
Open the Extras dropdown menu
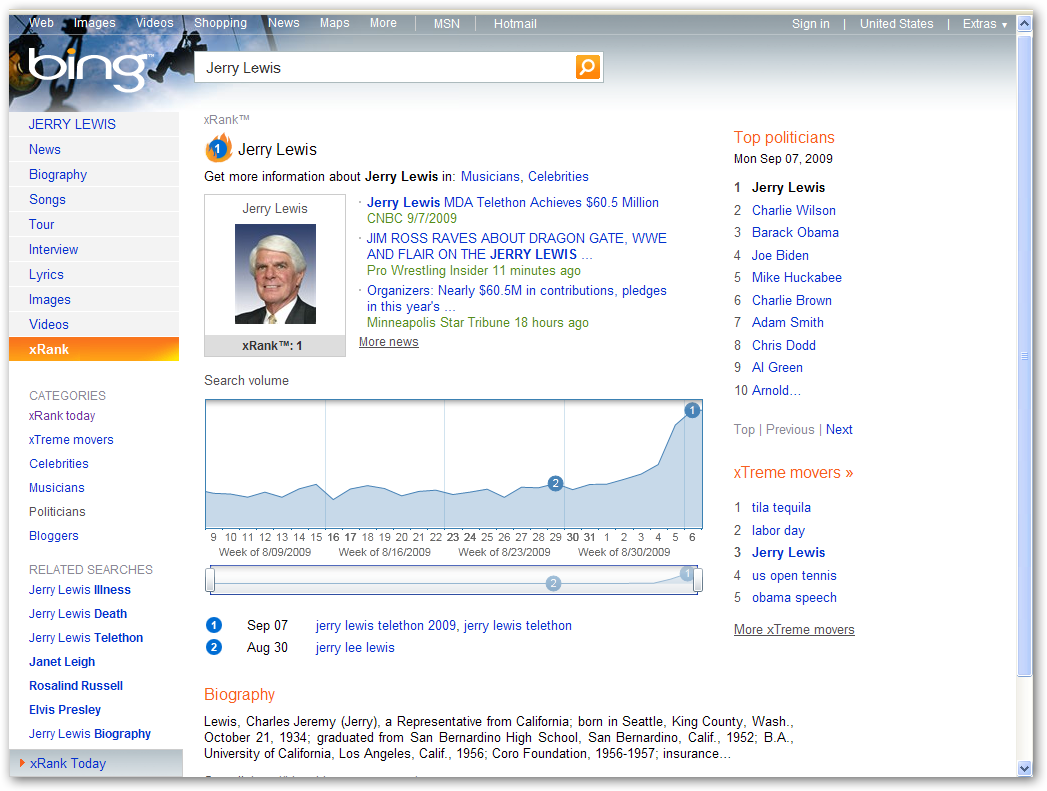click(984, 24)
